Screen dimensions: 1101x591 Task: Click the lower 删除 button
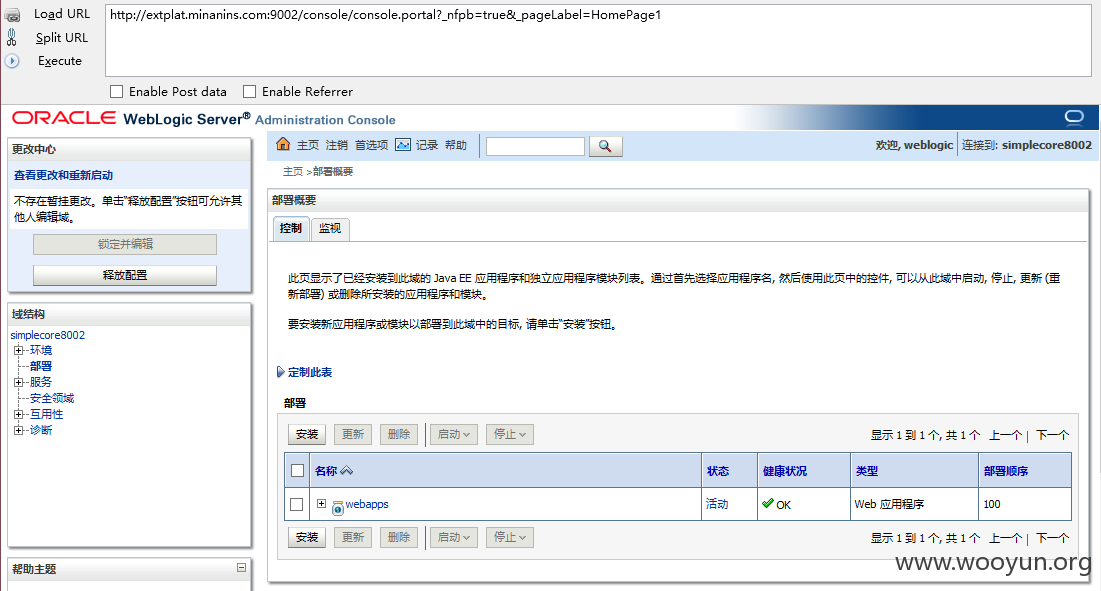coord(399,538)
